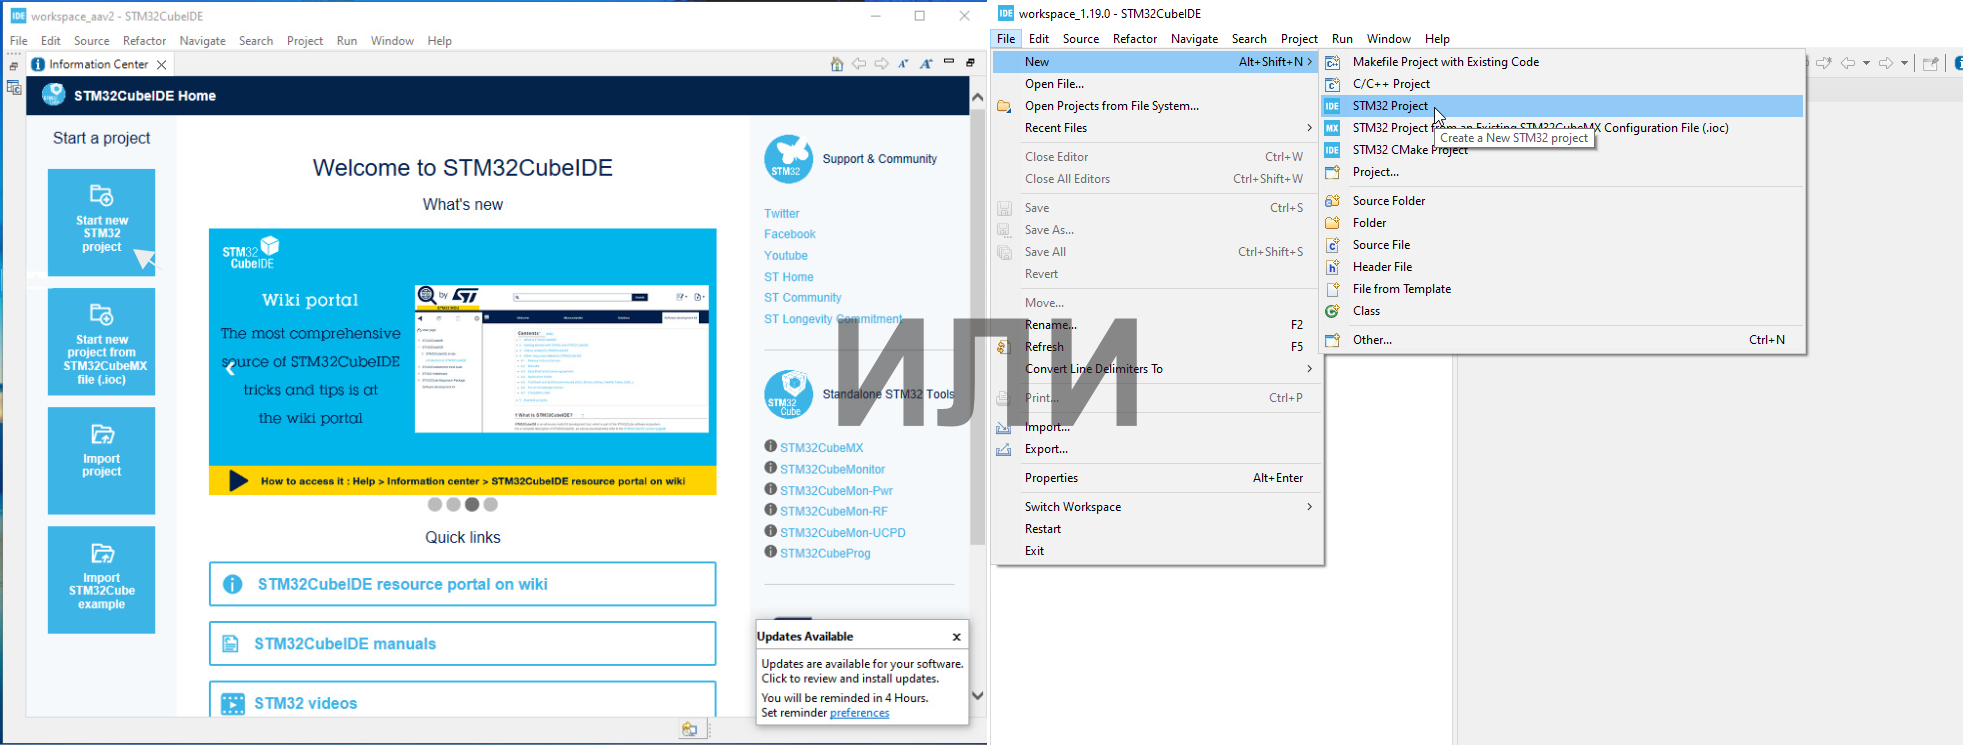The height and width of the screenshot is (745, 1963).
Task: Click the preferences link in Updates popup
Action: pos(859,713)
